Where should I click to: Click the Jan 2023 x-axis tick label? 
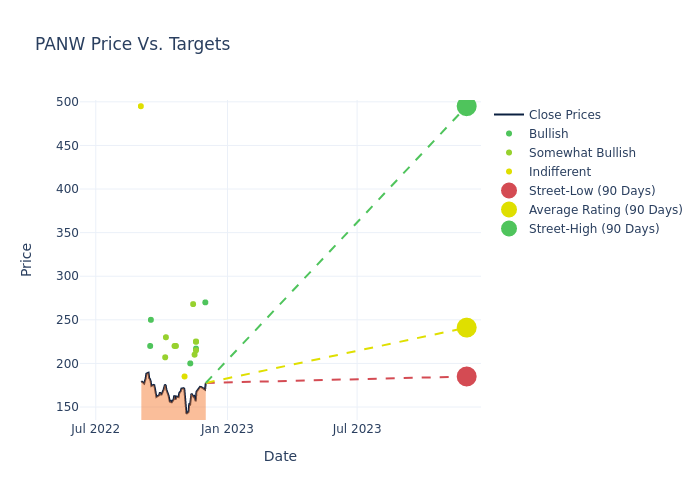(x=227, y=429)
